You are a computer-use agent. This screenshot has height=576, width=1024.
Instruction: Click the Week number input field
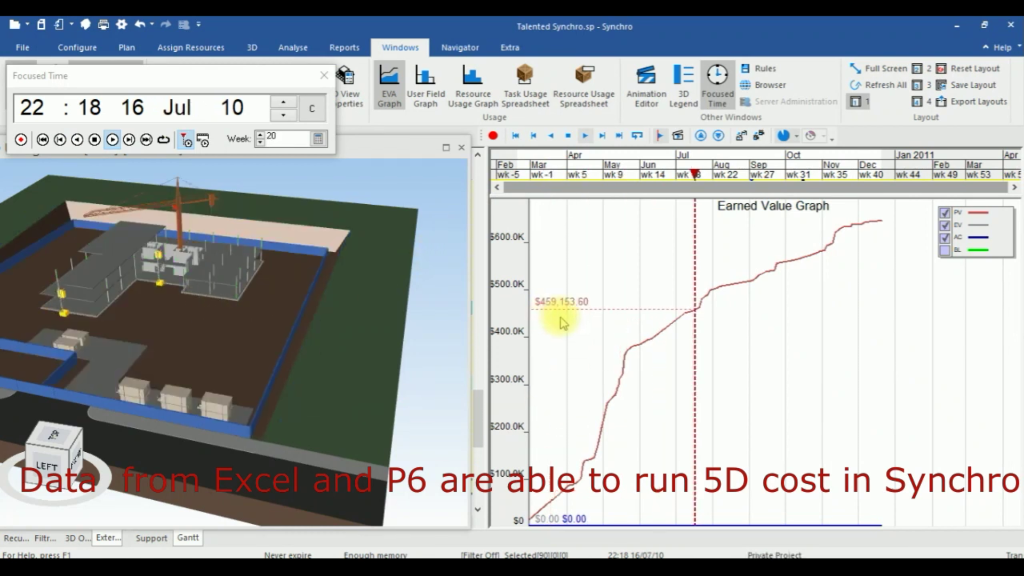tap(287, 138)
